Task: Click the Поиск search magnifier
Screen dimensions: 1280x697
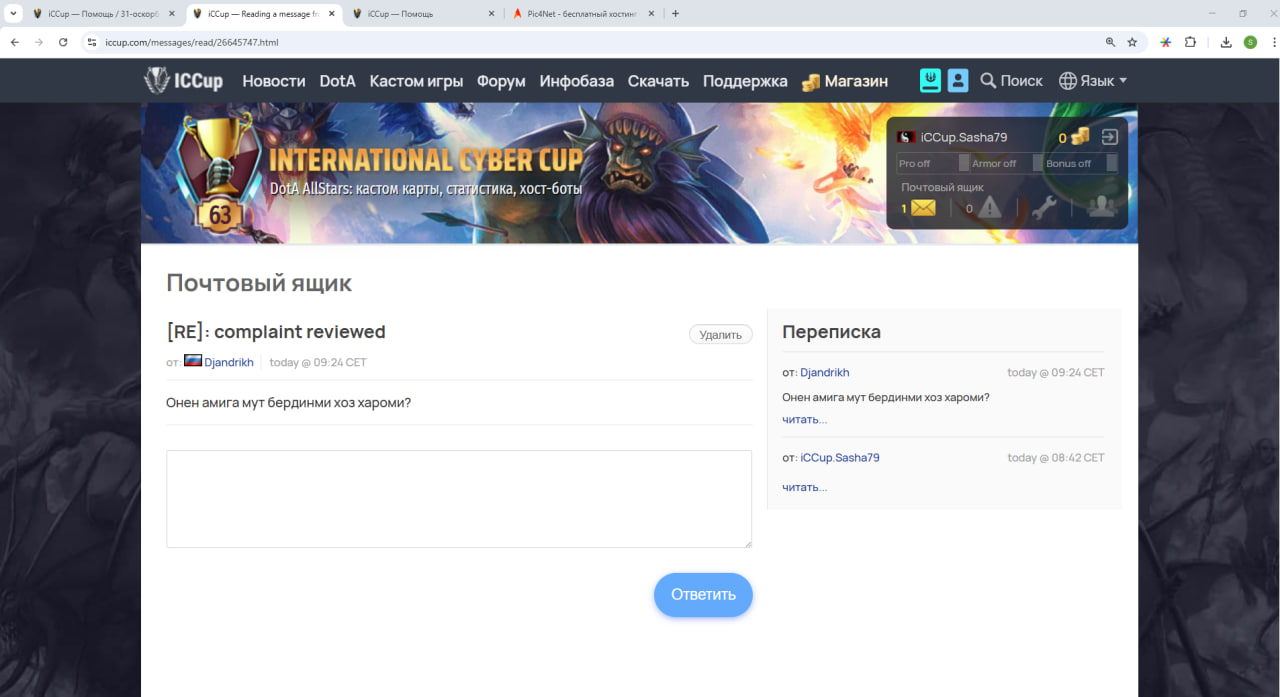Action: point(988,81)
